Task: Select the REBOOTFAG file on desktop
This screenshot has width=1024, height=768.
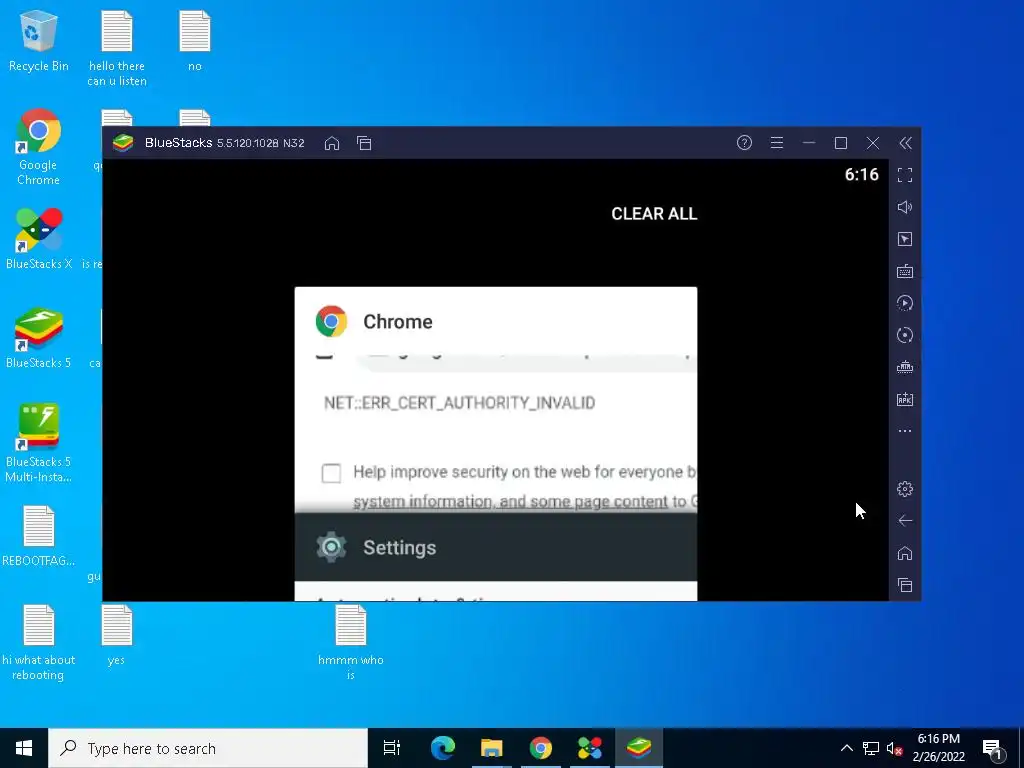Action: click(39, 536)
